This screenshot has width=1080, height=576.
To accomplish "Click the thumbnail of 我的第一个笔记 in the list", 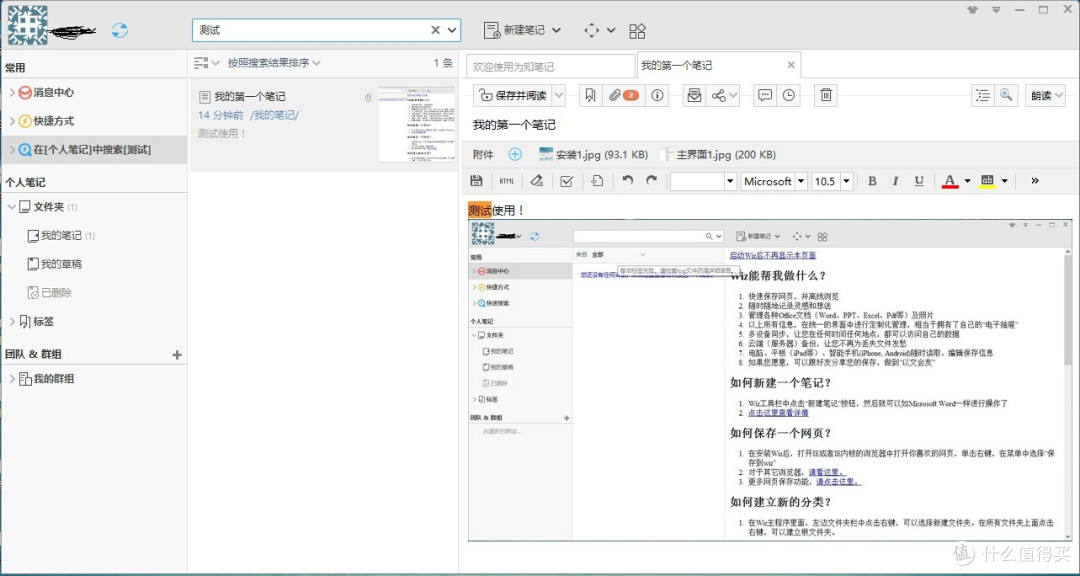I will pyautogui.click(x=416, y=125).
